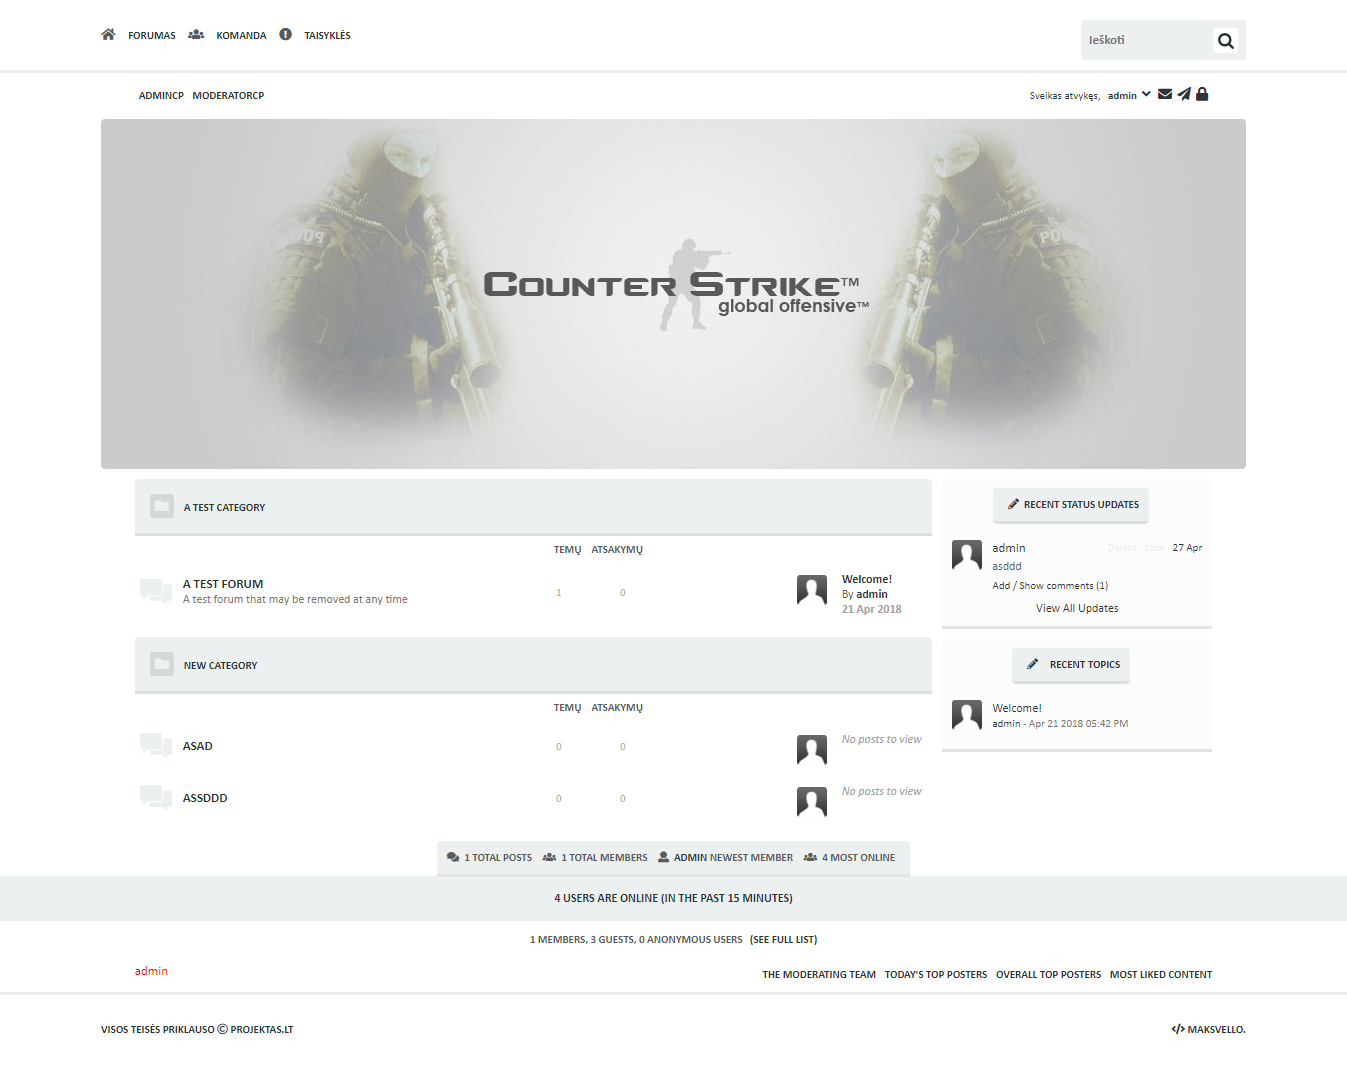Click the 27 Apr status date
The image size is (1347, 1065).
[x=1187, y=548]
